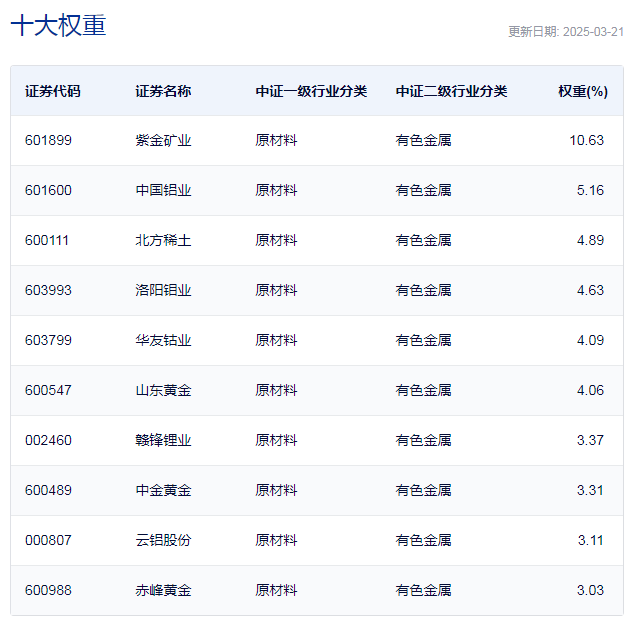Click stock code 603799

48,340
